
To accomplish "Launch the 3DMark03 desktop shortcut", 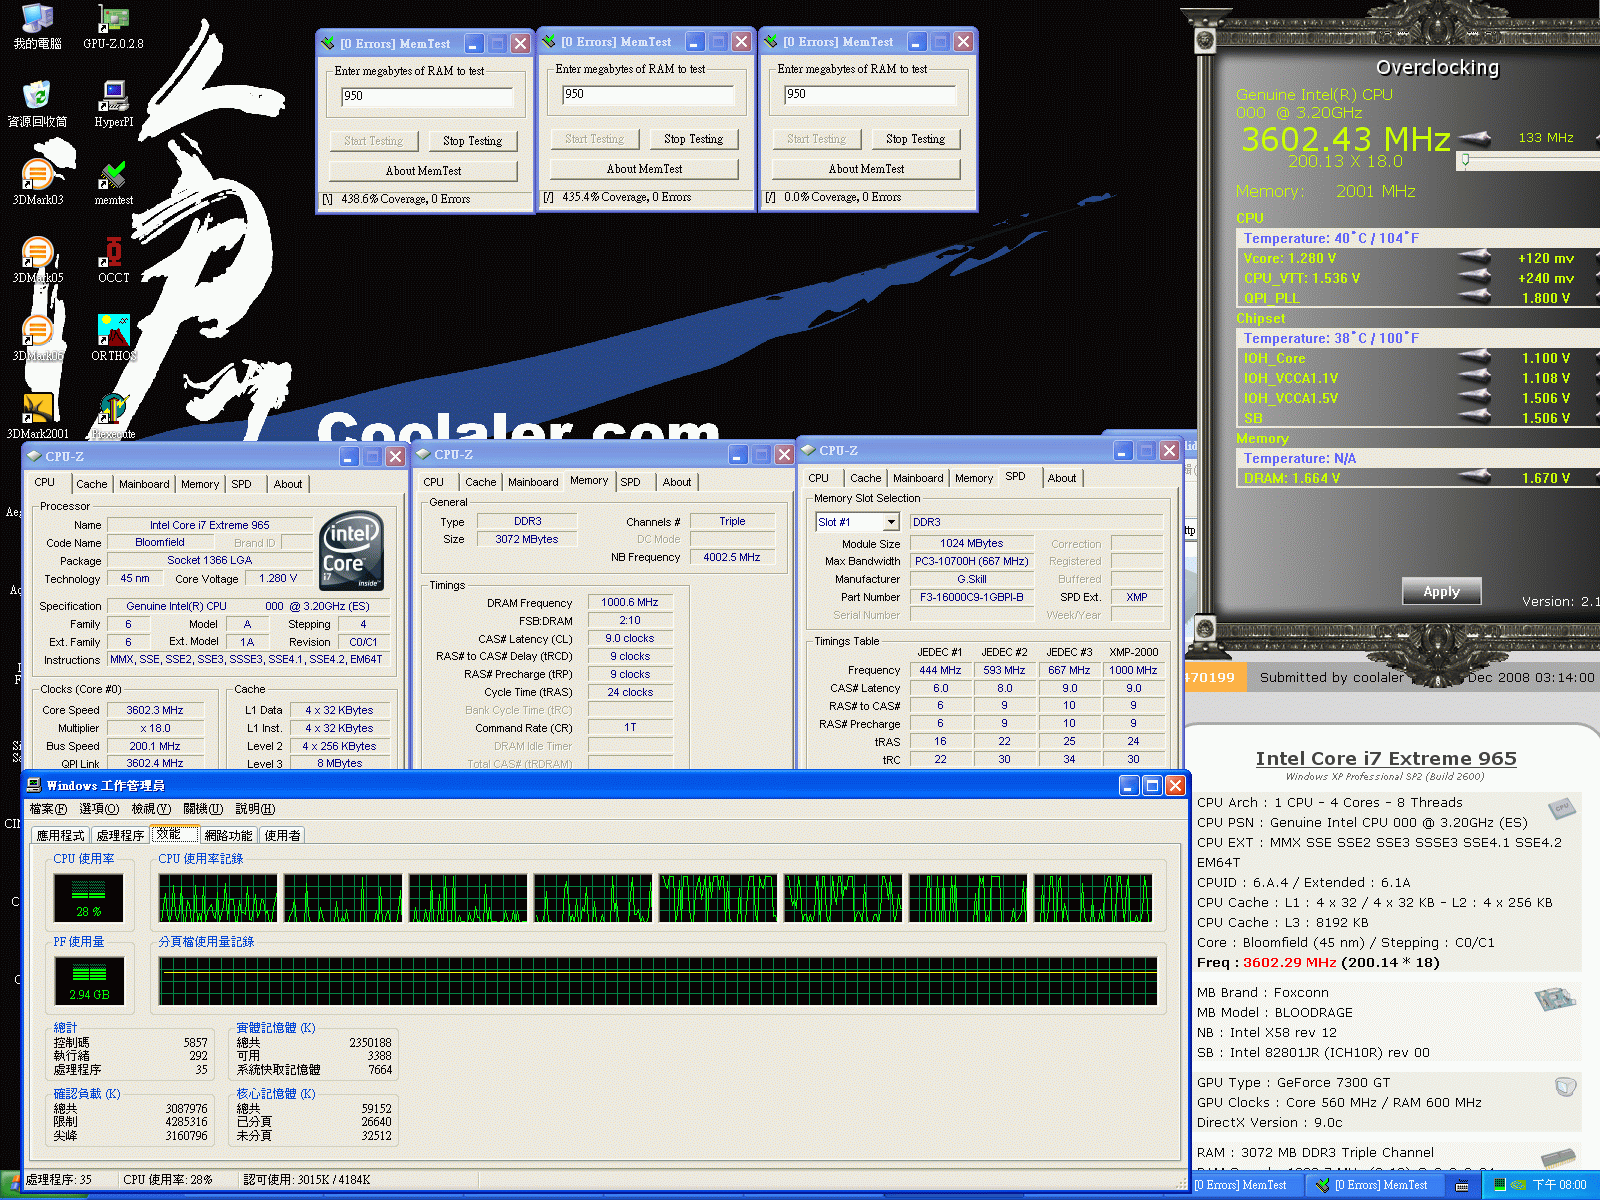I will click(37, 182).
